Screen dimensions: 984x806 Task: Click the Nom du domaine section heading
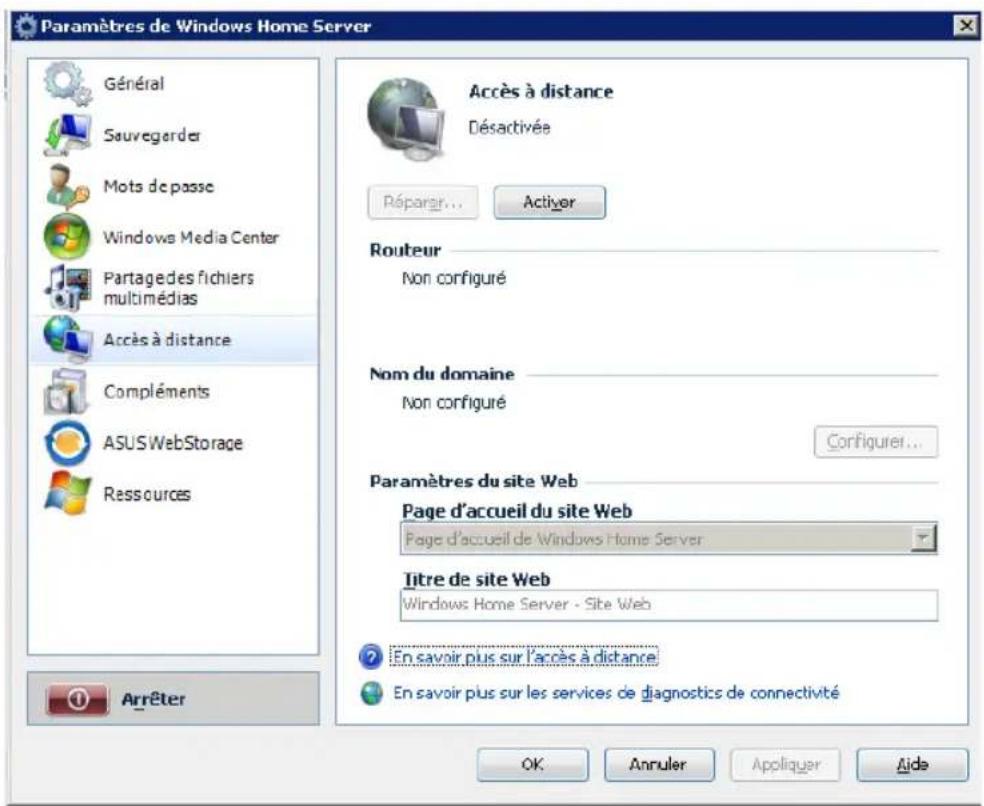[442, 374]
